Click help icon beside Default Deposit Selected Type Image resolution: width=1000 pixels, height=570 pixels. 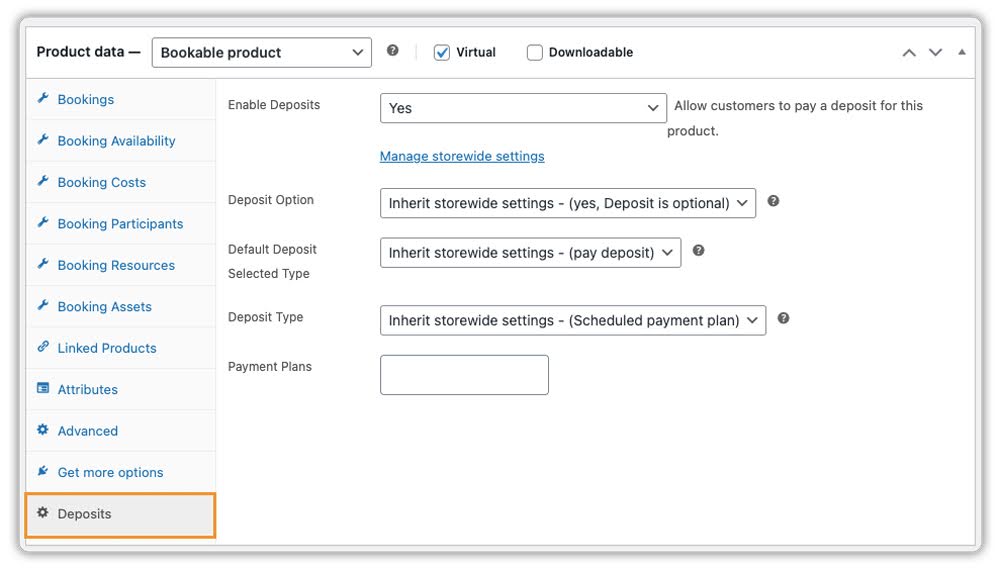tap(698, 251)
